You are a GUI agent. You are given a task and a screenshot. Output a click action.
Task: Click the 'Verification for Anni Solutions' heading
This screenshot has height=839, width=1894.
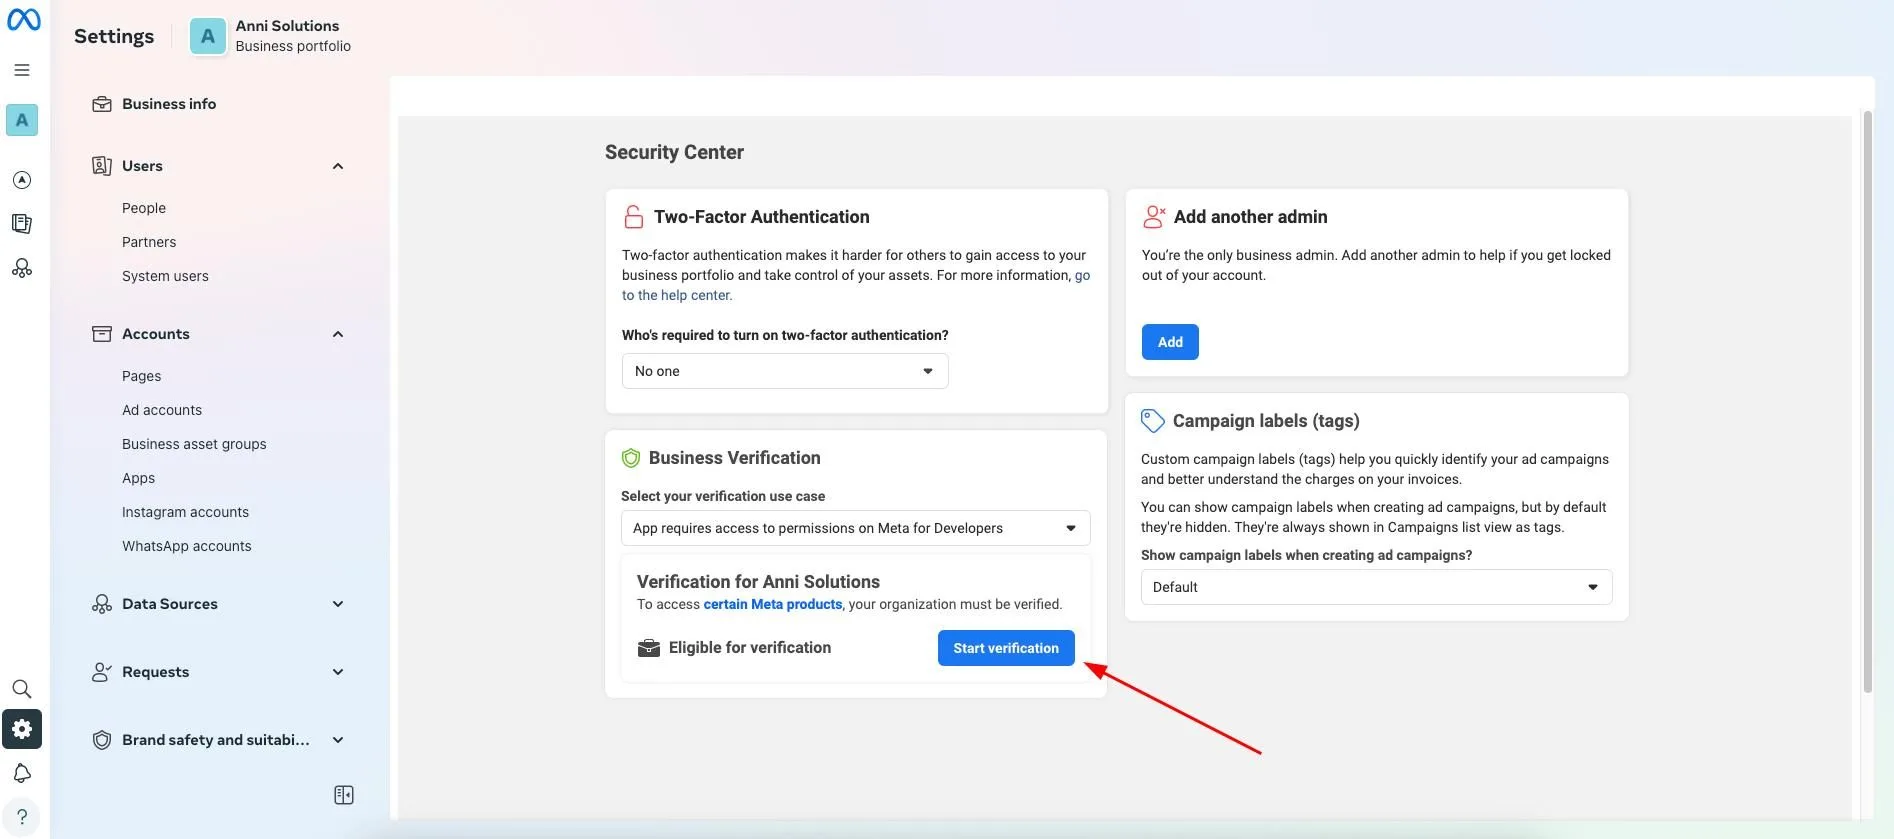point(758,582)
